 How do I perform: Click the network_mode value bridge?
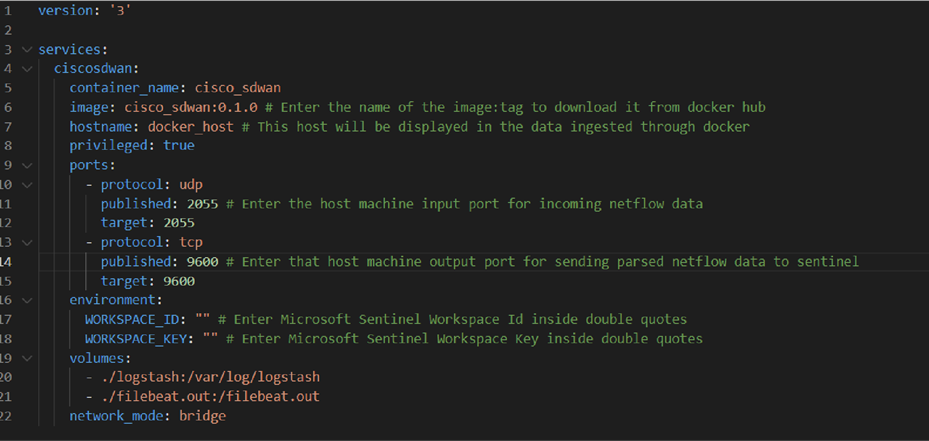coord(203,416)
